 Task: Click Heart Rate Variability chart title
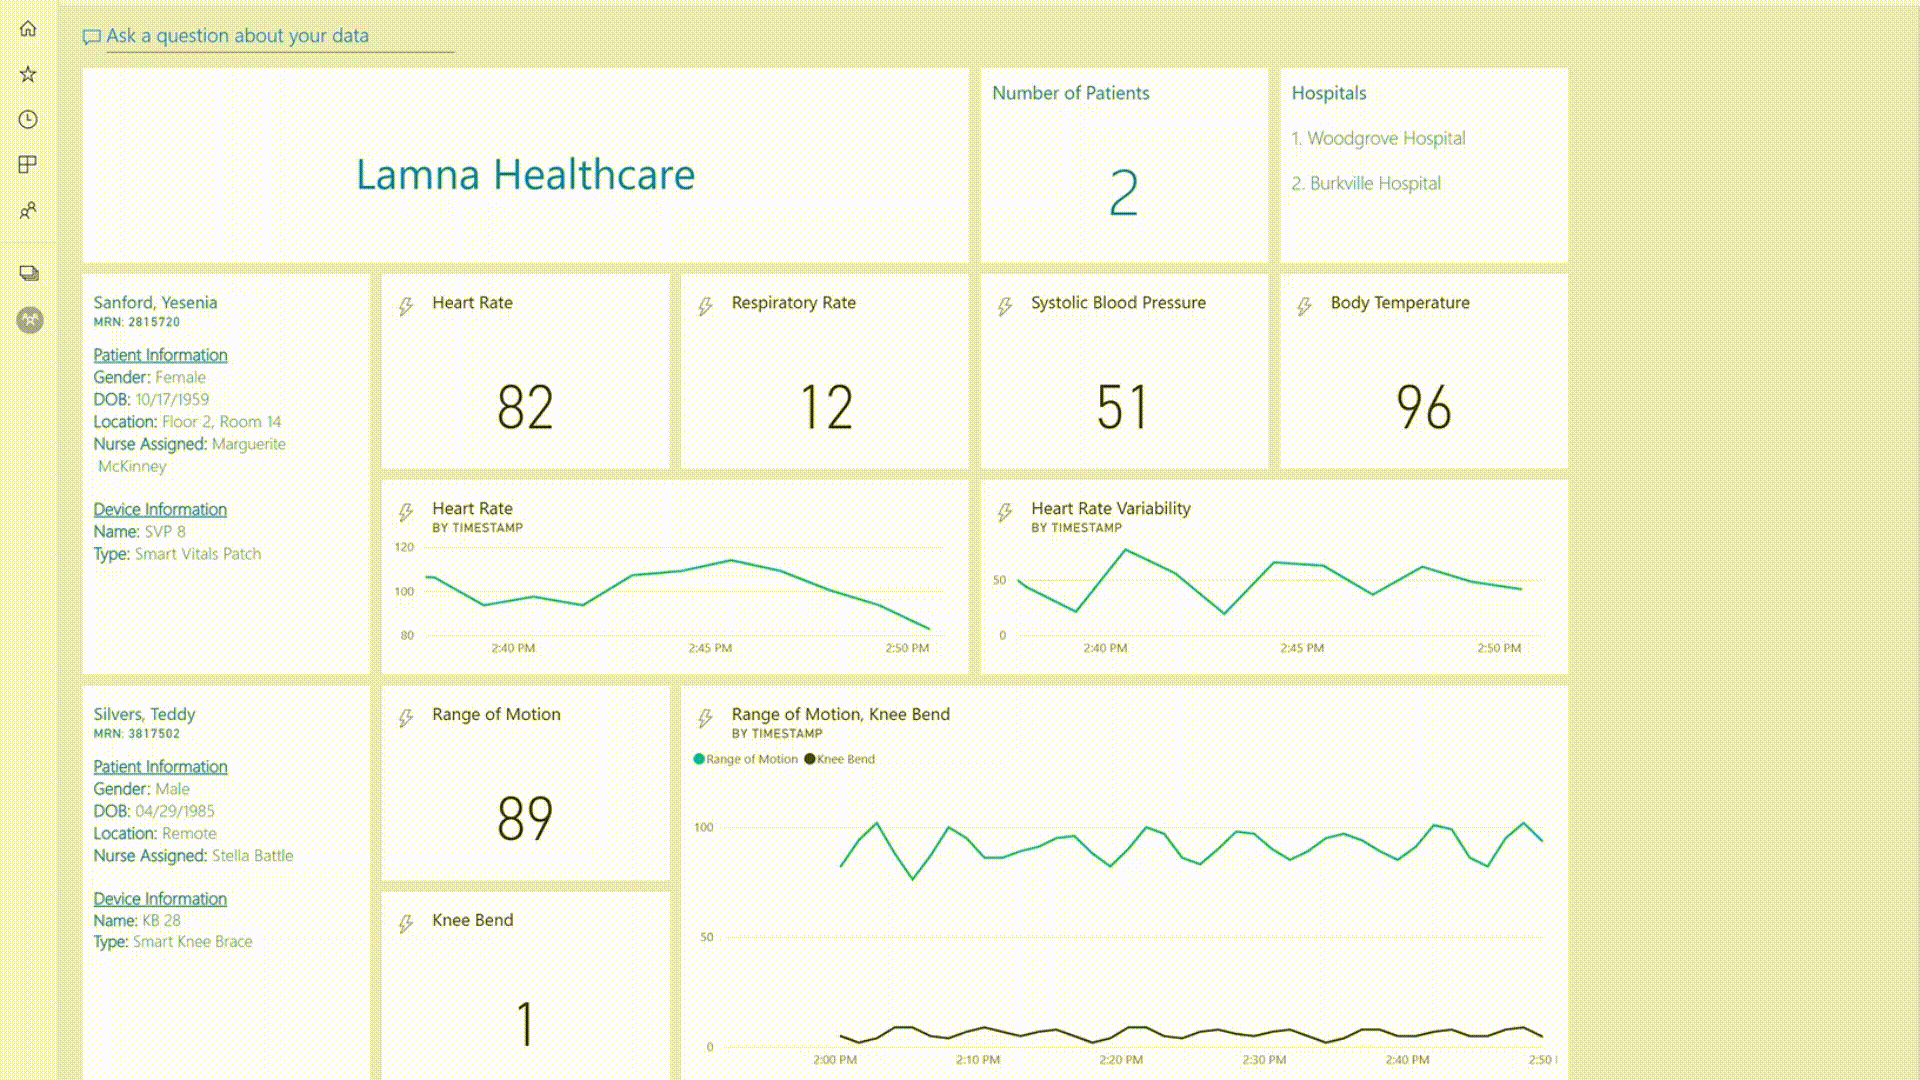(x=1111, y=508)
